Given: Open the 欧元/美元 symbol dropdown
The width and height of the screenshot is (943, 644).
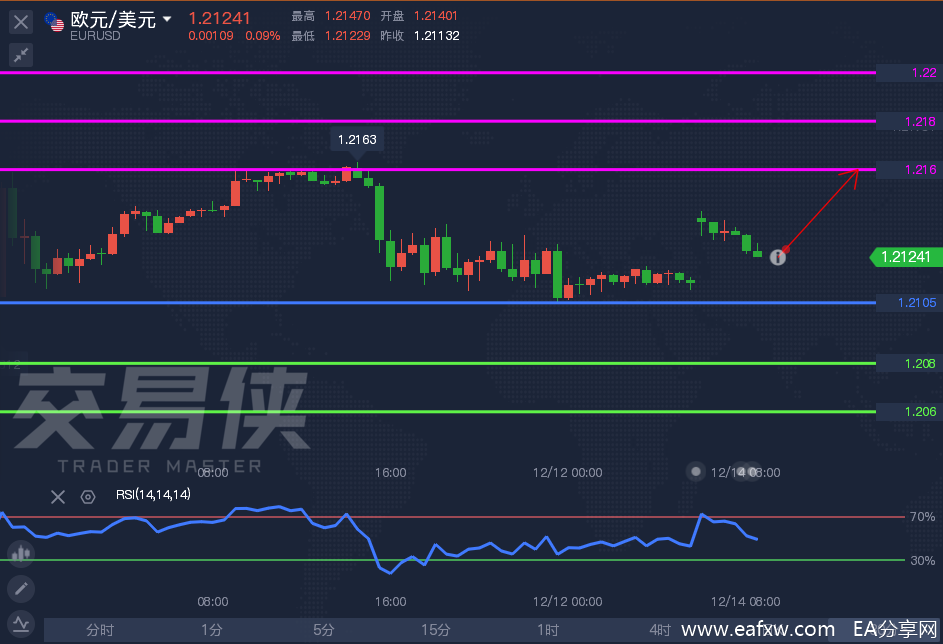Looking at the screenshot, I should [167, 19].
